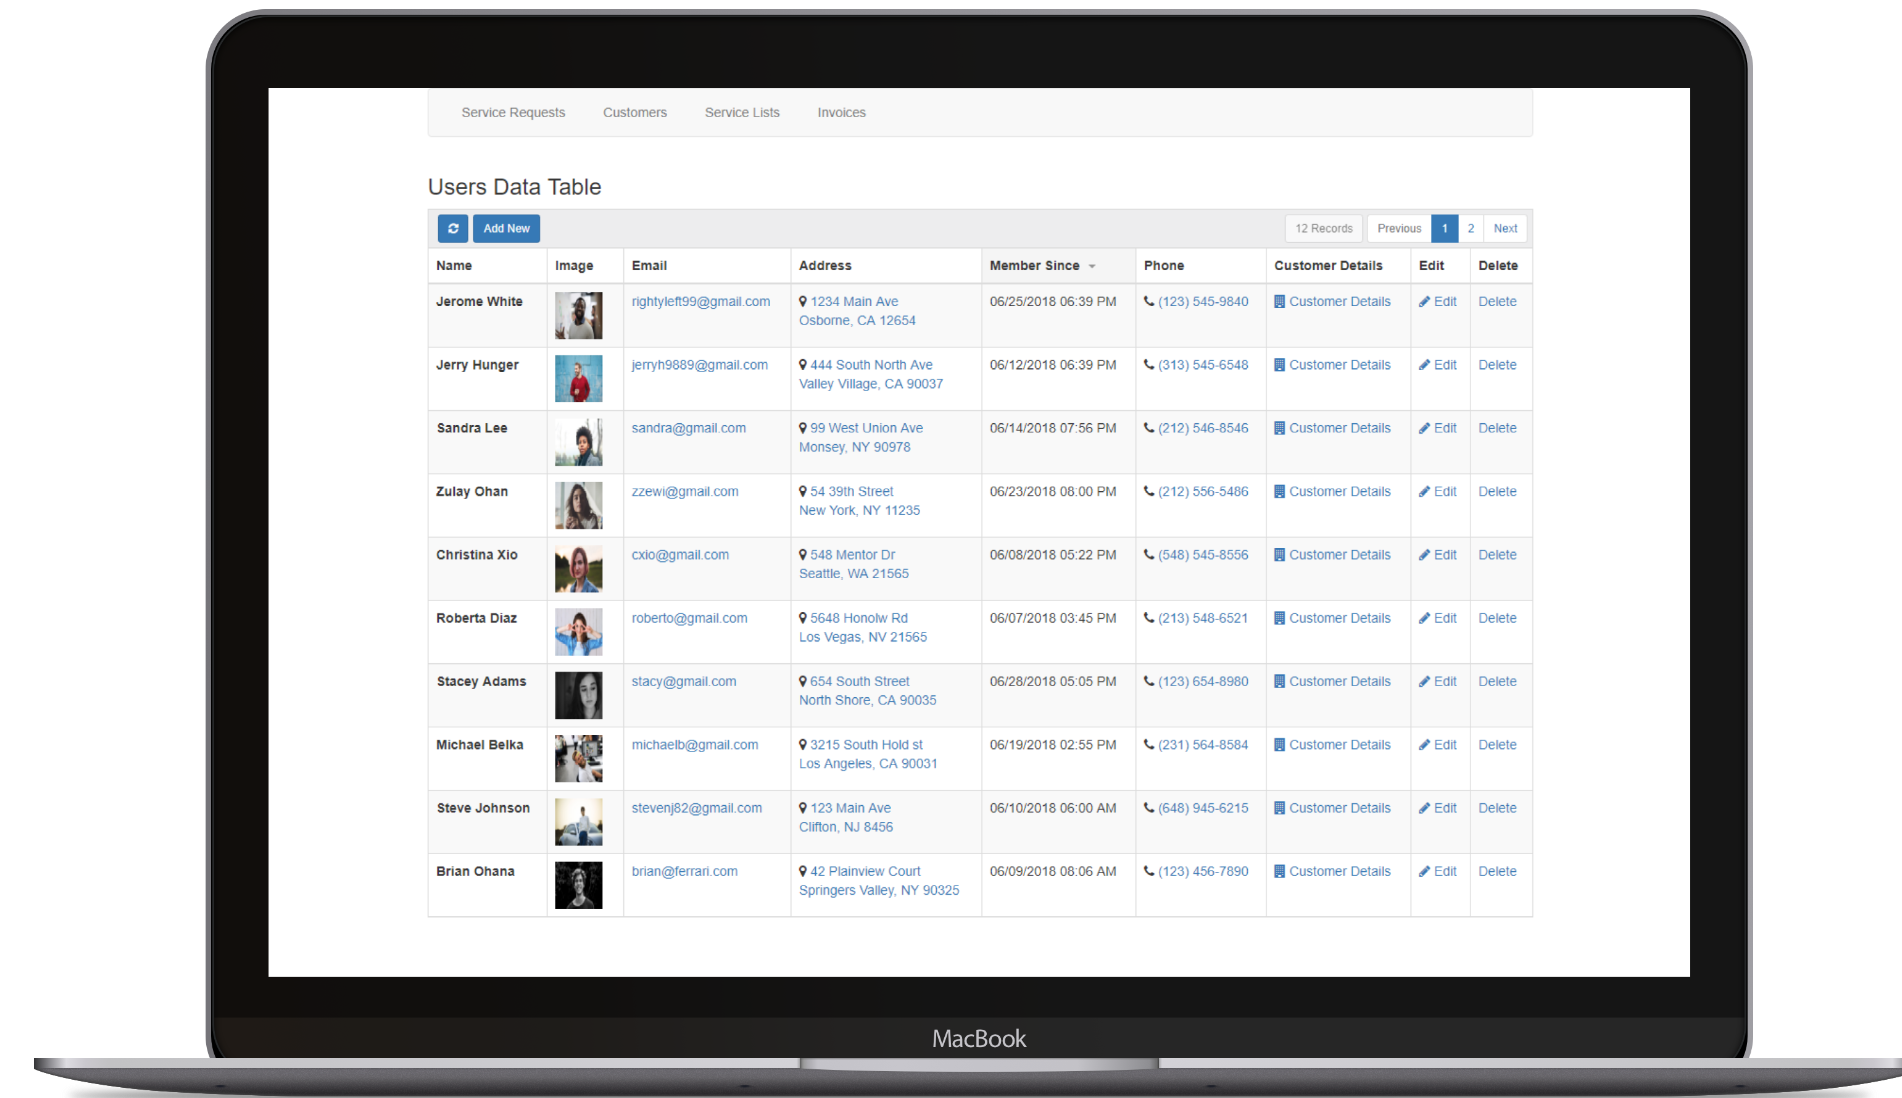
Task: Click page 1 indicator in pagination
Action: pyautogui.click(x=1444, y=228)
